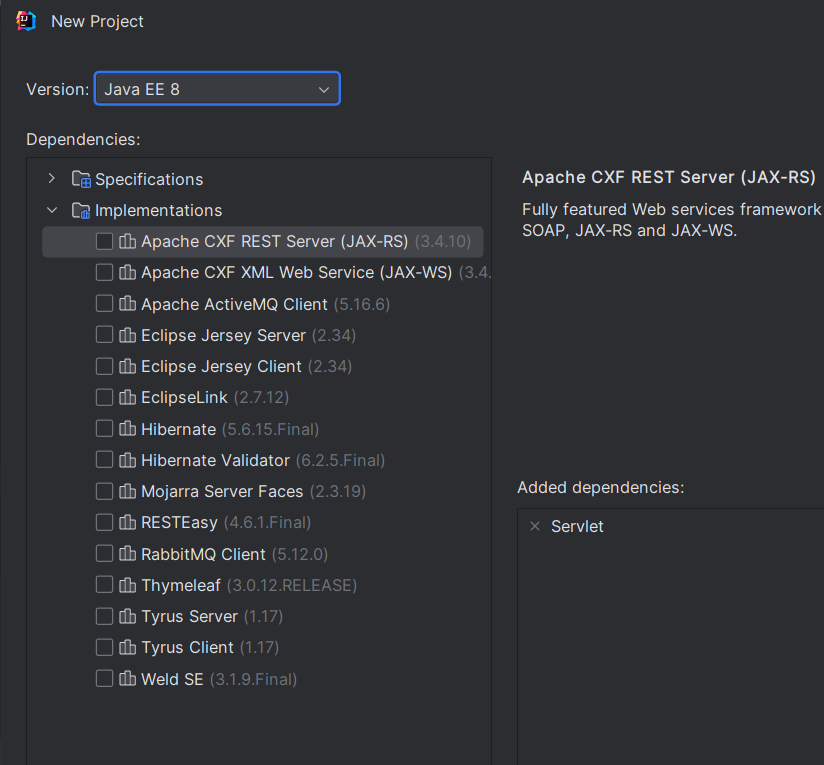Screen dimensions: 824x765
Task: Click the library icon beside Apache CXF XML Web Service
Action: tap(127, 272)
